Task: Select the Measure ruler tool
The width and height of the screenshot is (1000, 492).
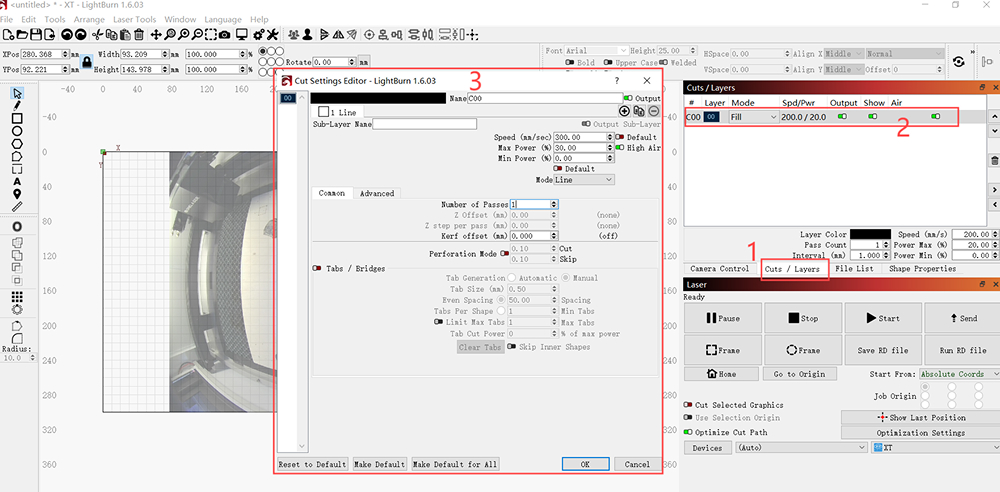Action: pyautogui.click(x=17, y=206)
